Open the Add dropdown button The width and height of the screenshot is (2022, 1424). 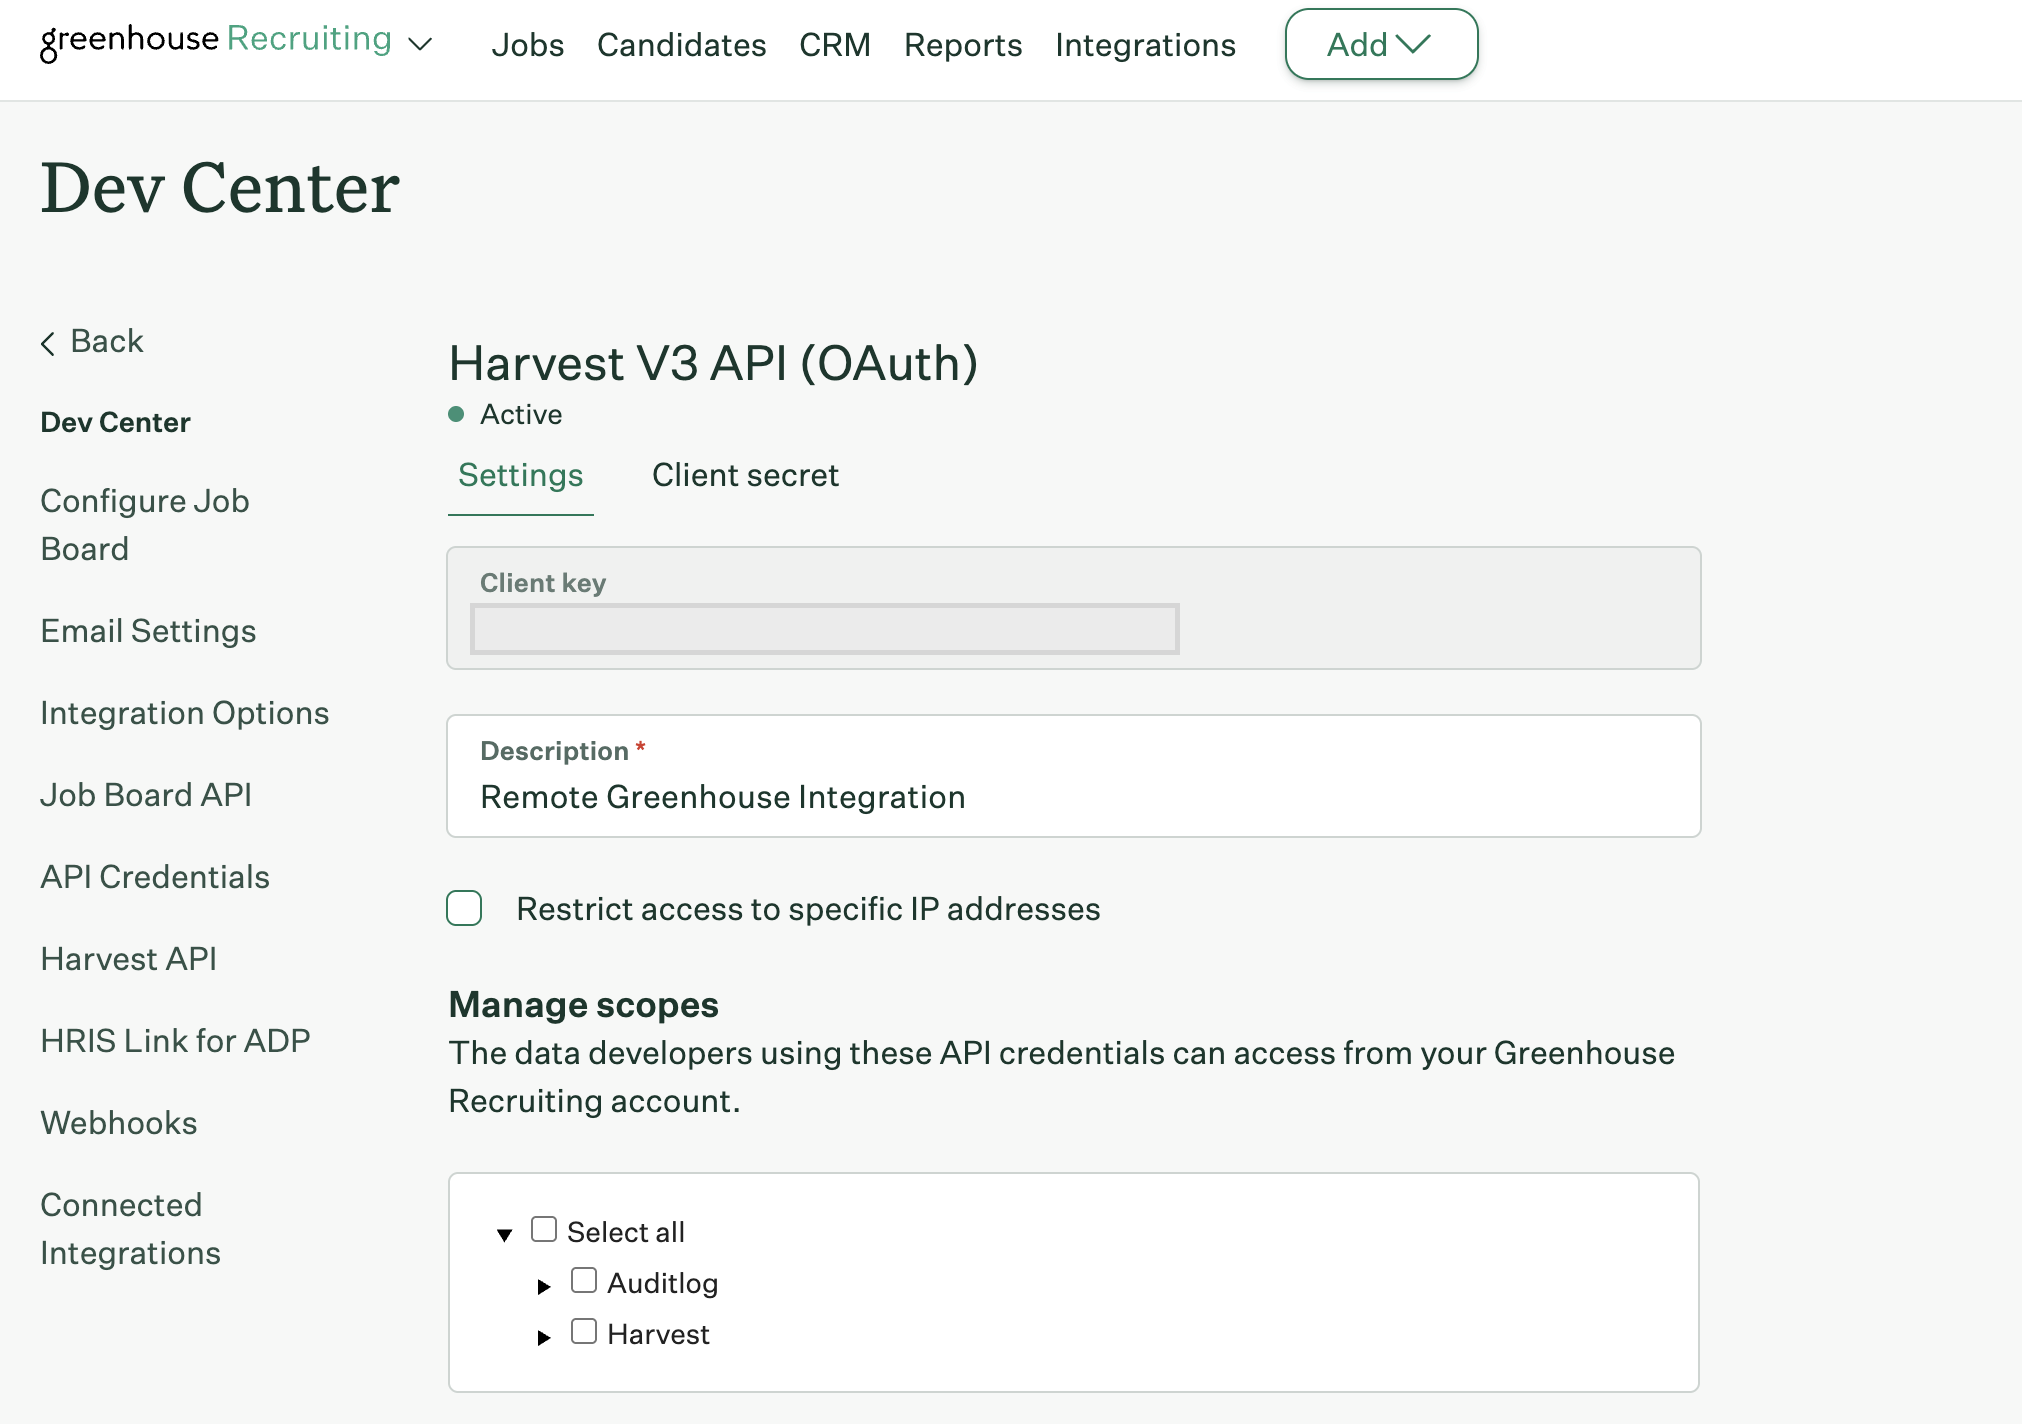tap(1381, 44)
